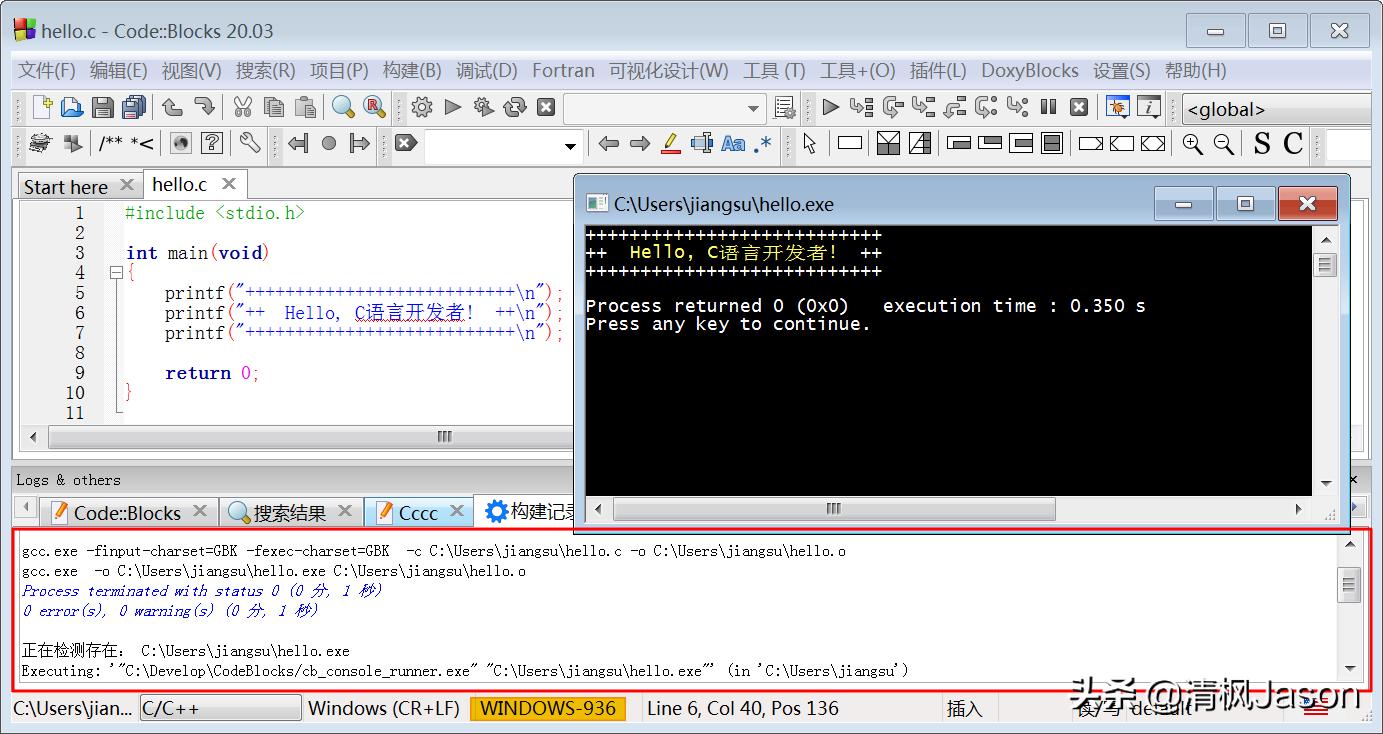1383x734 pixels.
Task: Click the WINDOWS-936 encoding in status bar
Action: [x=547, y=708]
